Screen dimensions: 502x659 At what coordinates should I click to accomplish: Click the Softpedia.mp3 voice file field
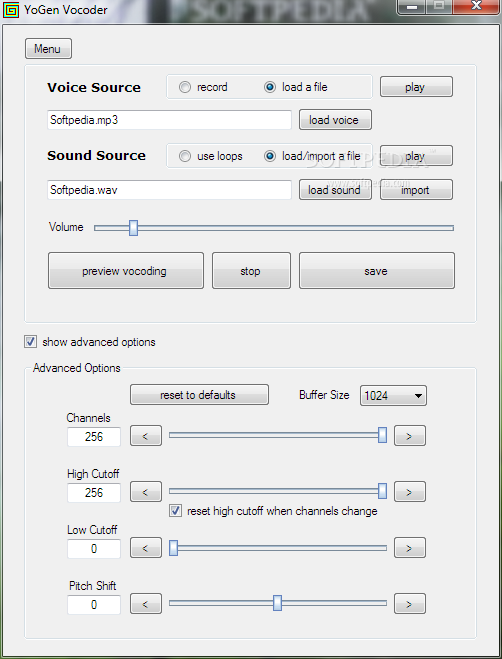169,120
